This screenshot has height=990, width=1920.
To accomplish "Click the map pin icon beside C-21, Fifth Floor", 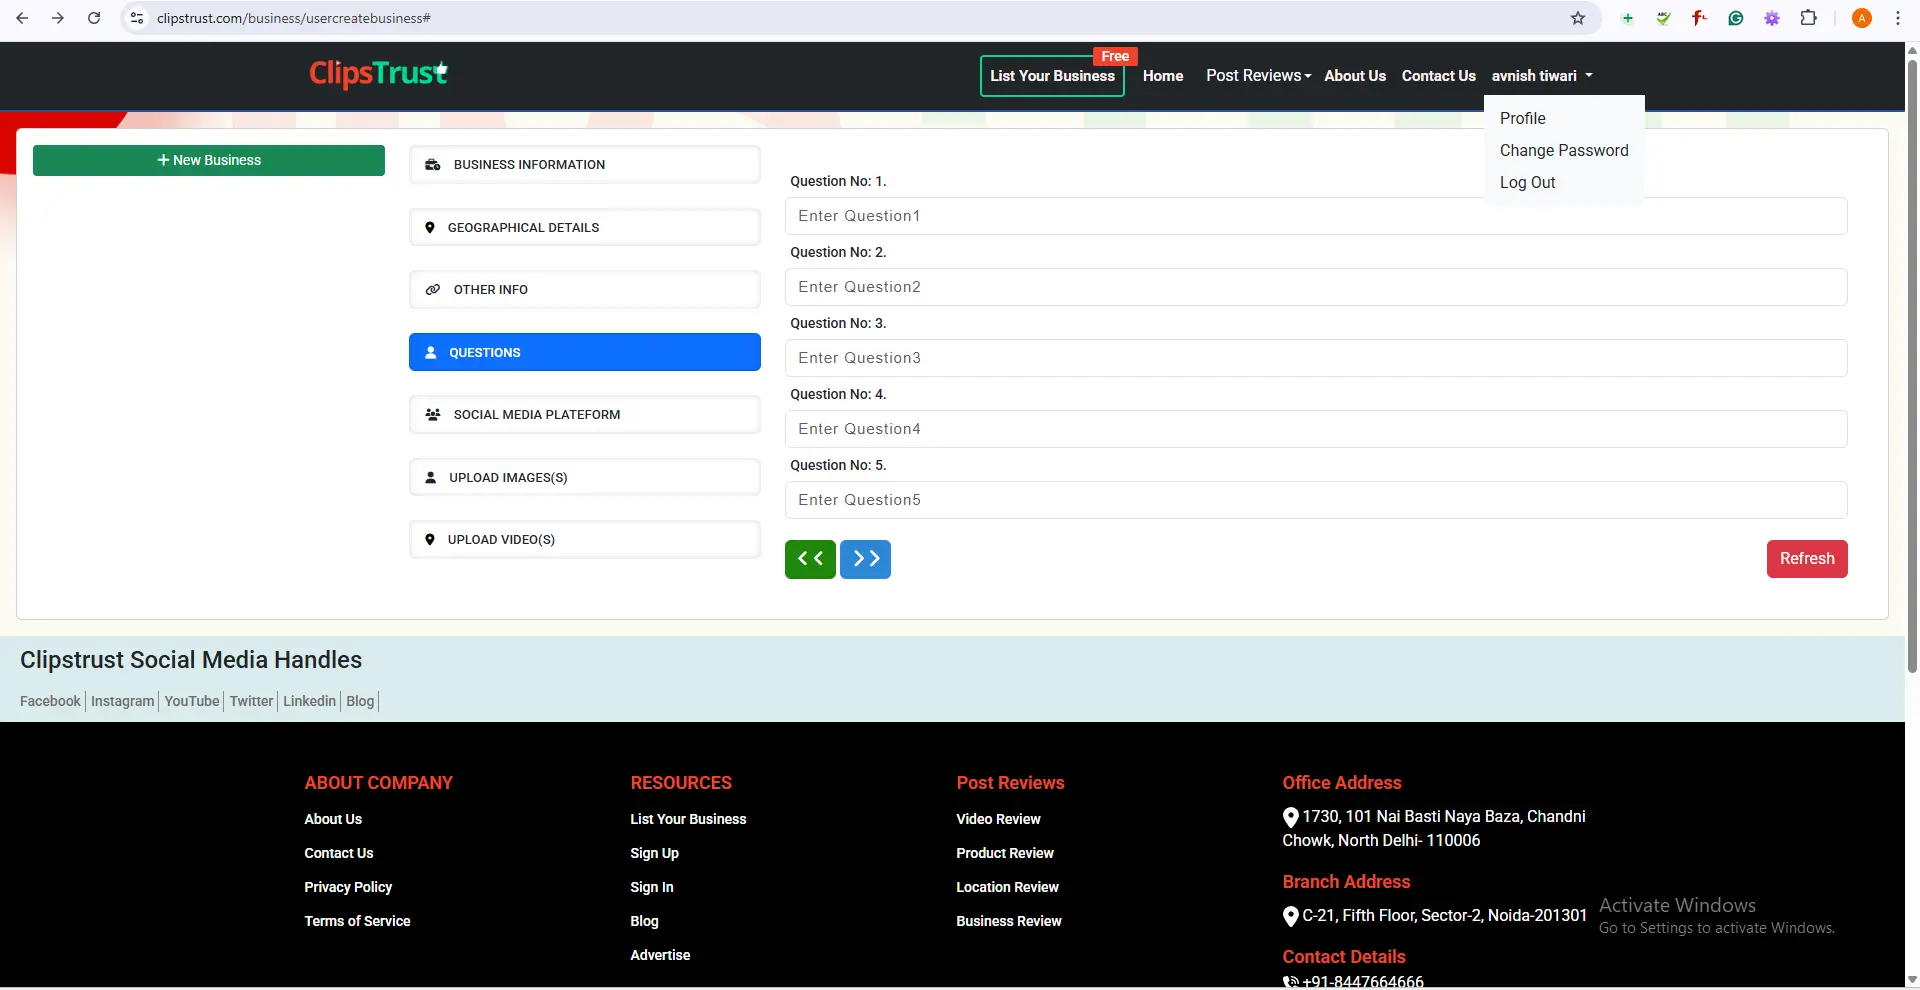I will point(1291,916).
